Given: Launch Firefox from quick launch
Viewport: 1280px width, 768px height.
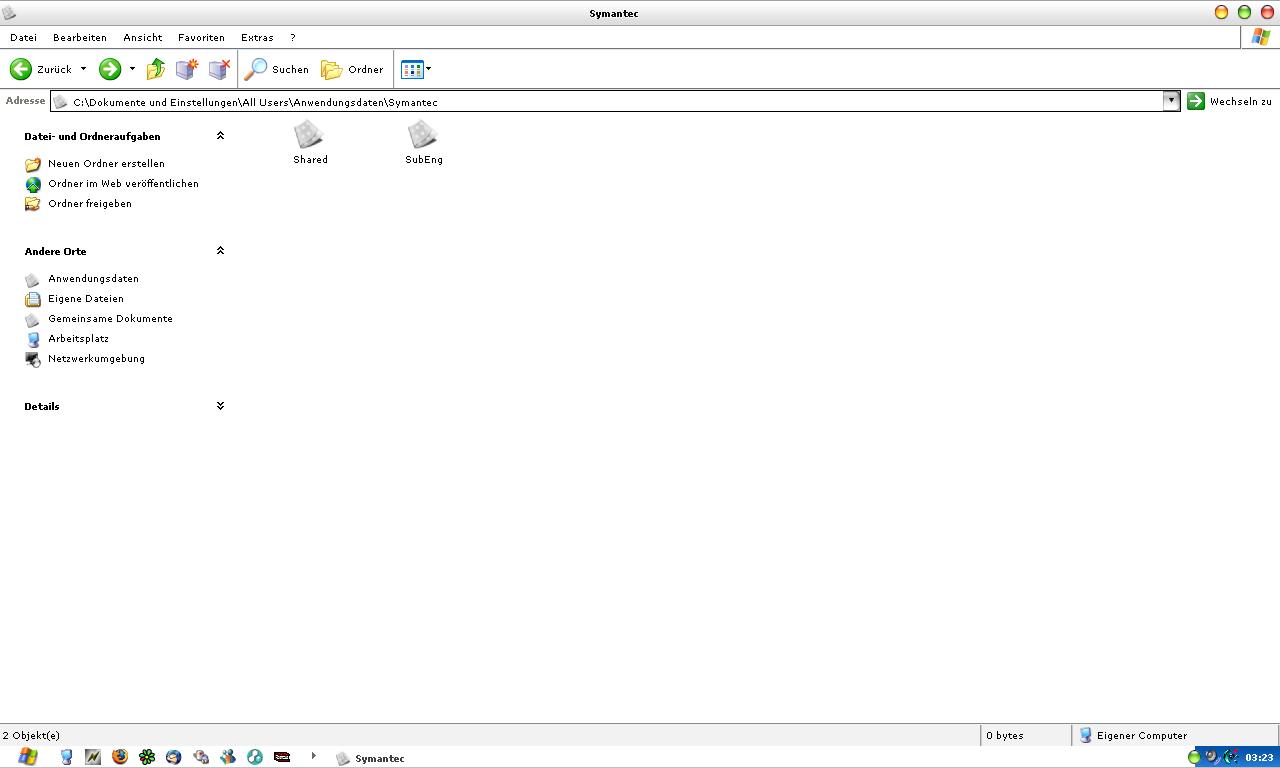Looking at the screenshot, I should pyautogui.click(x=120, y=757).
